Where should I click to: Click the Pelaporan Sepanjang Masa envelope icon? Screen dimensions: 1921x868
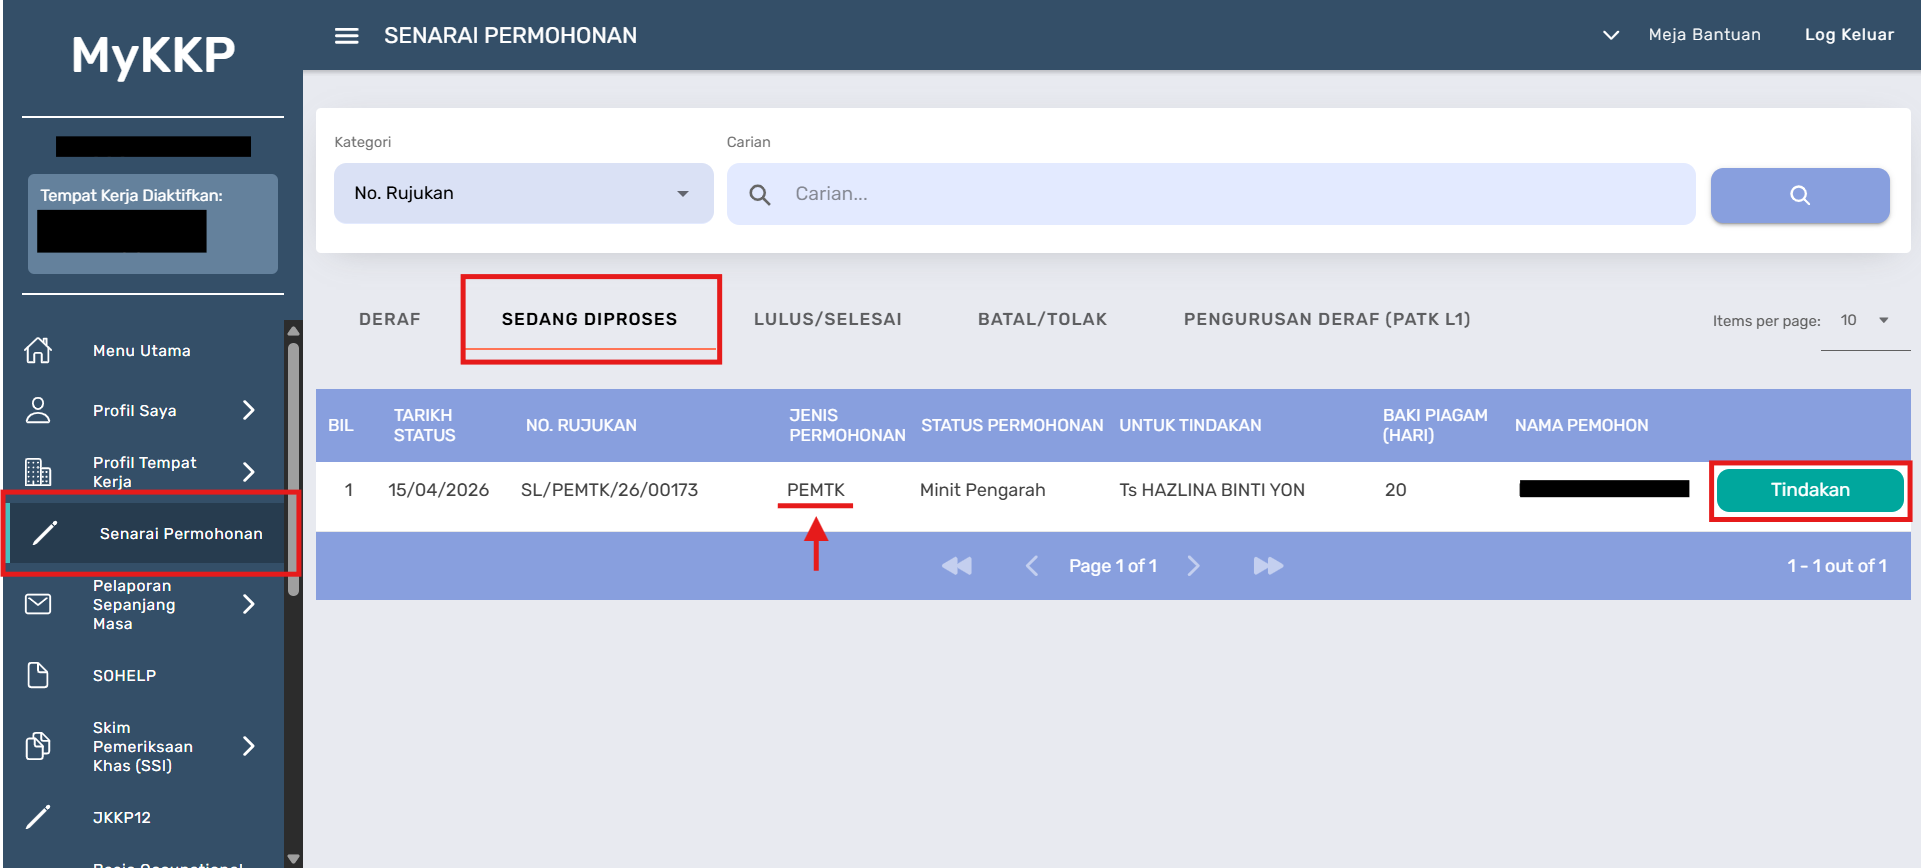click(x=38, y=604)
